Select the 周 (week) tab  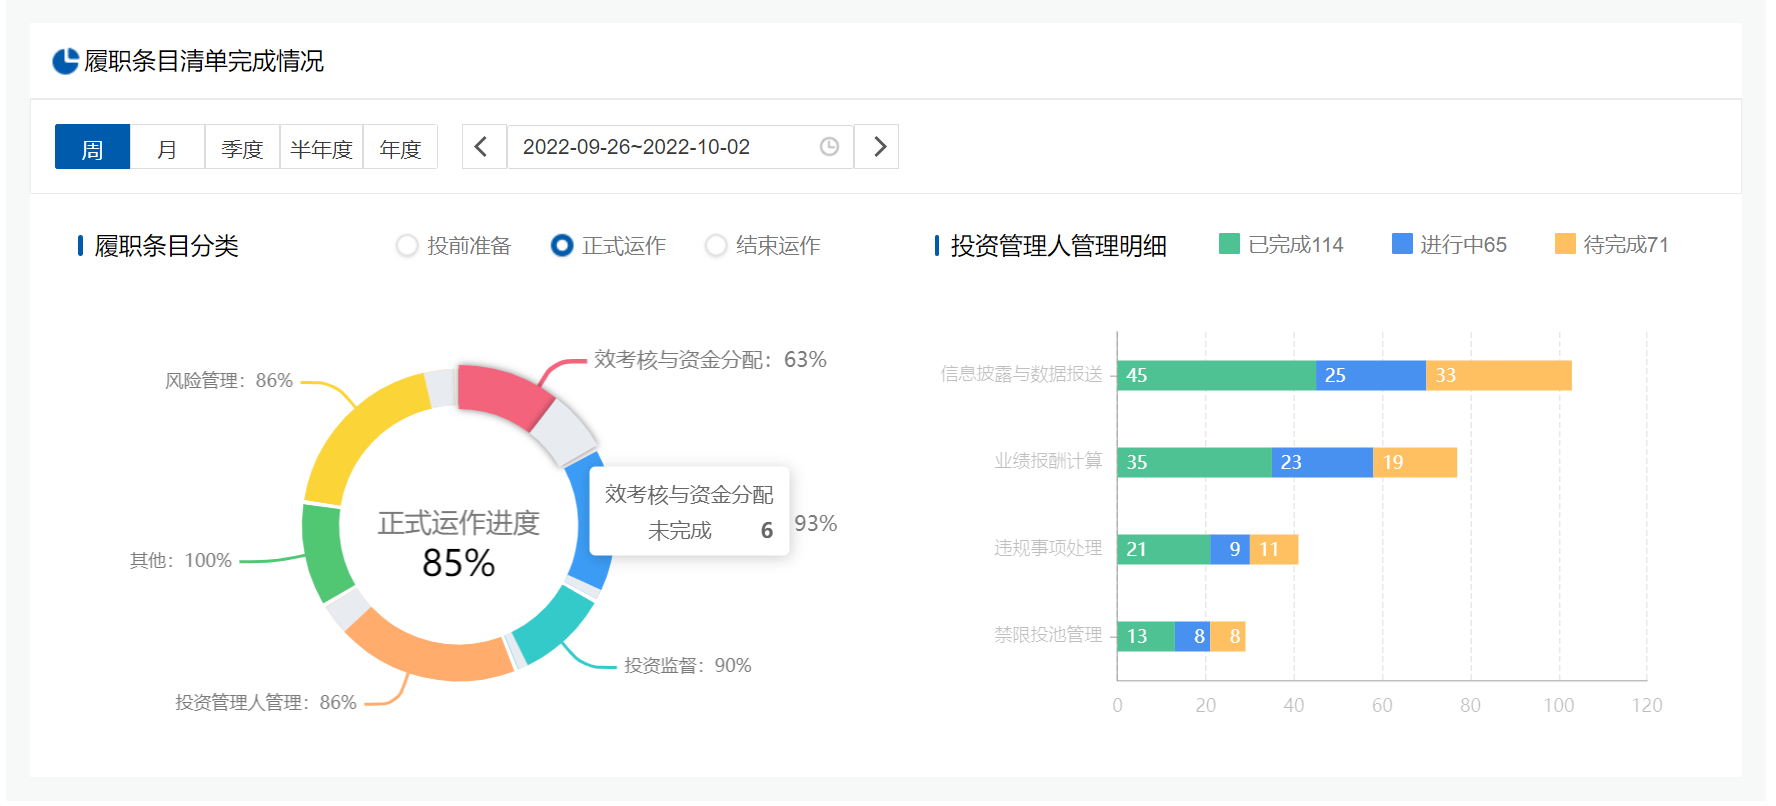(92, 147)
